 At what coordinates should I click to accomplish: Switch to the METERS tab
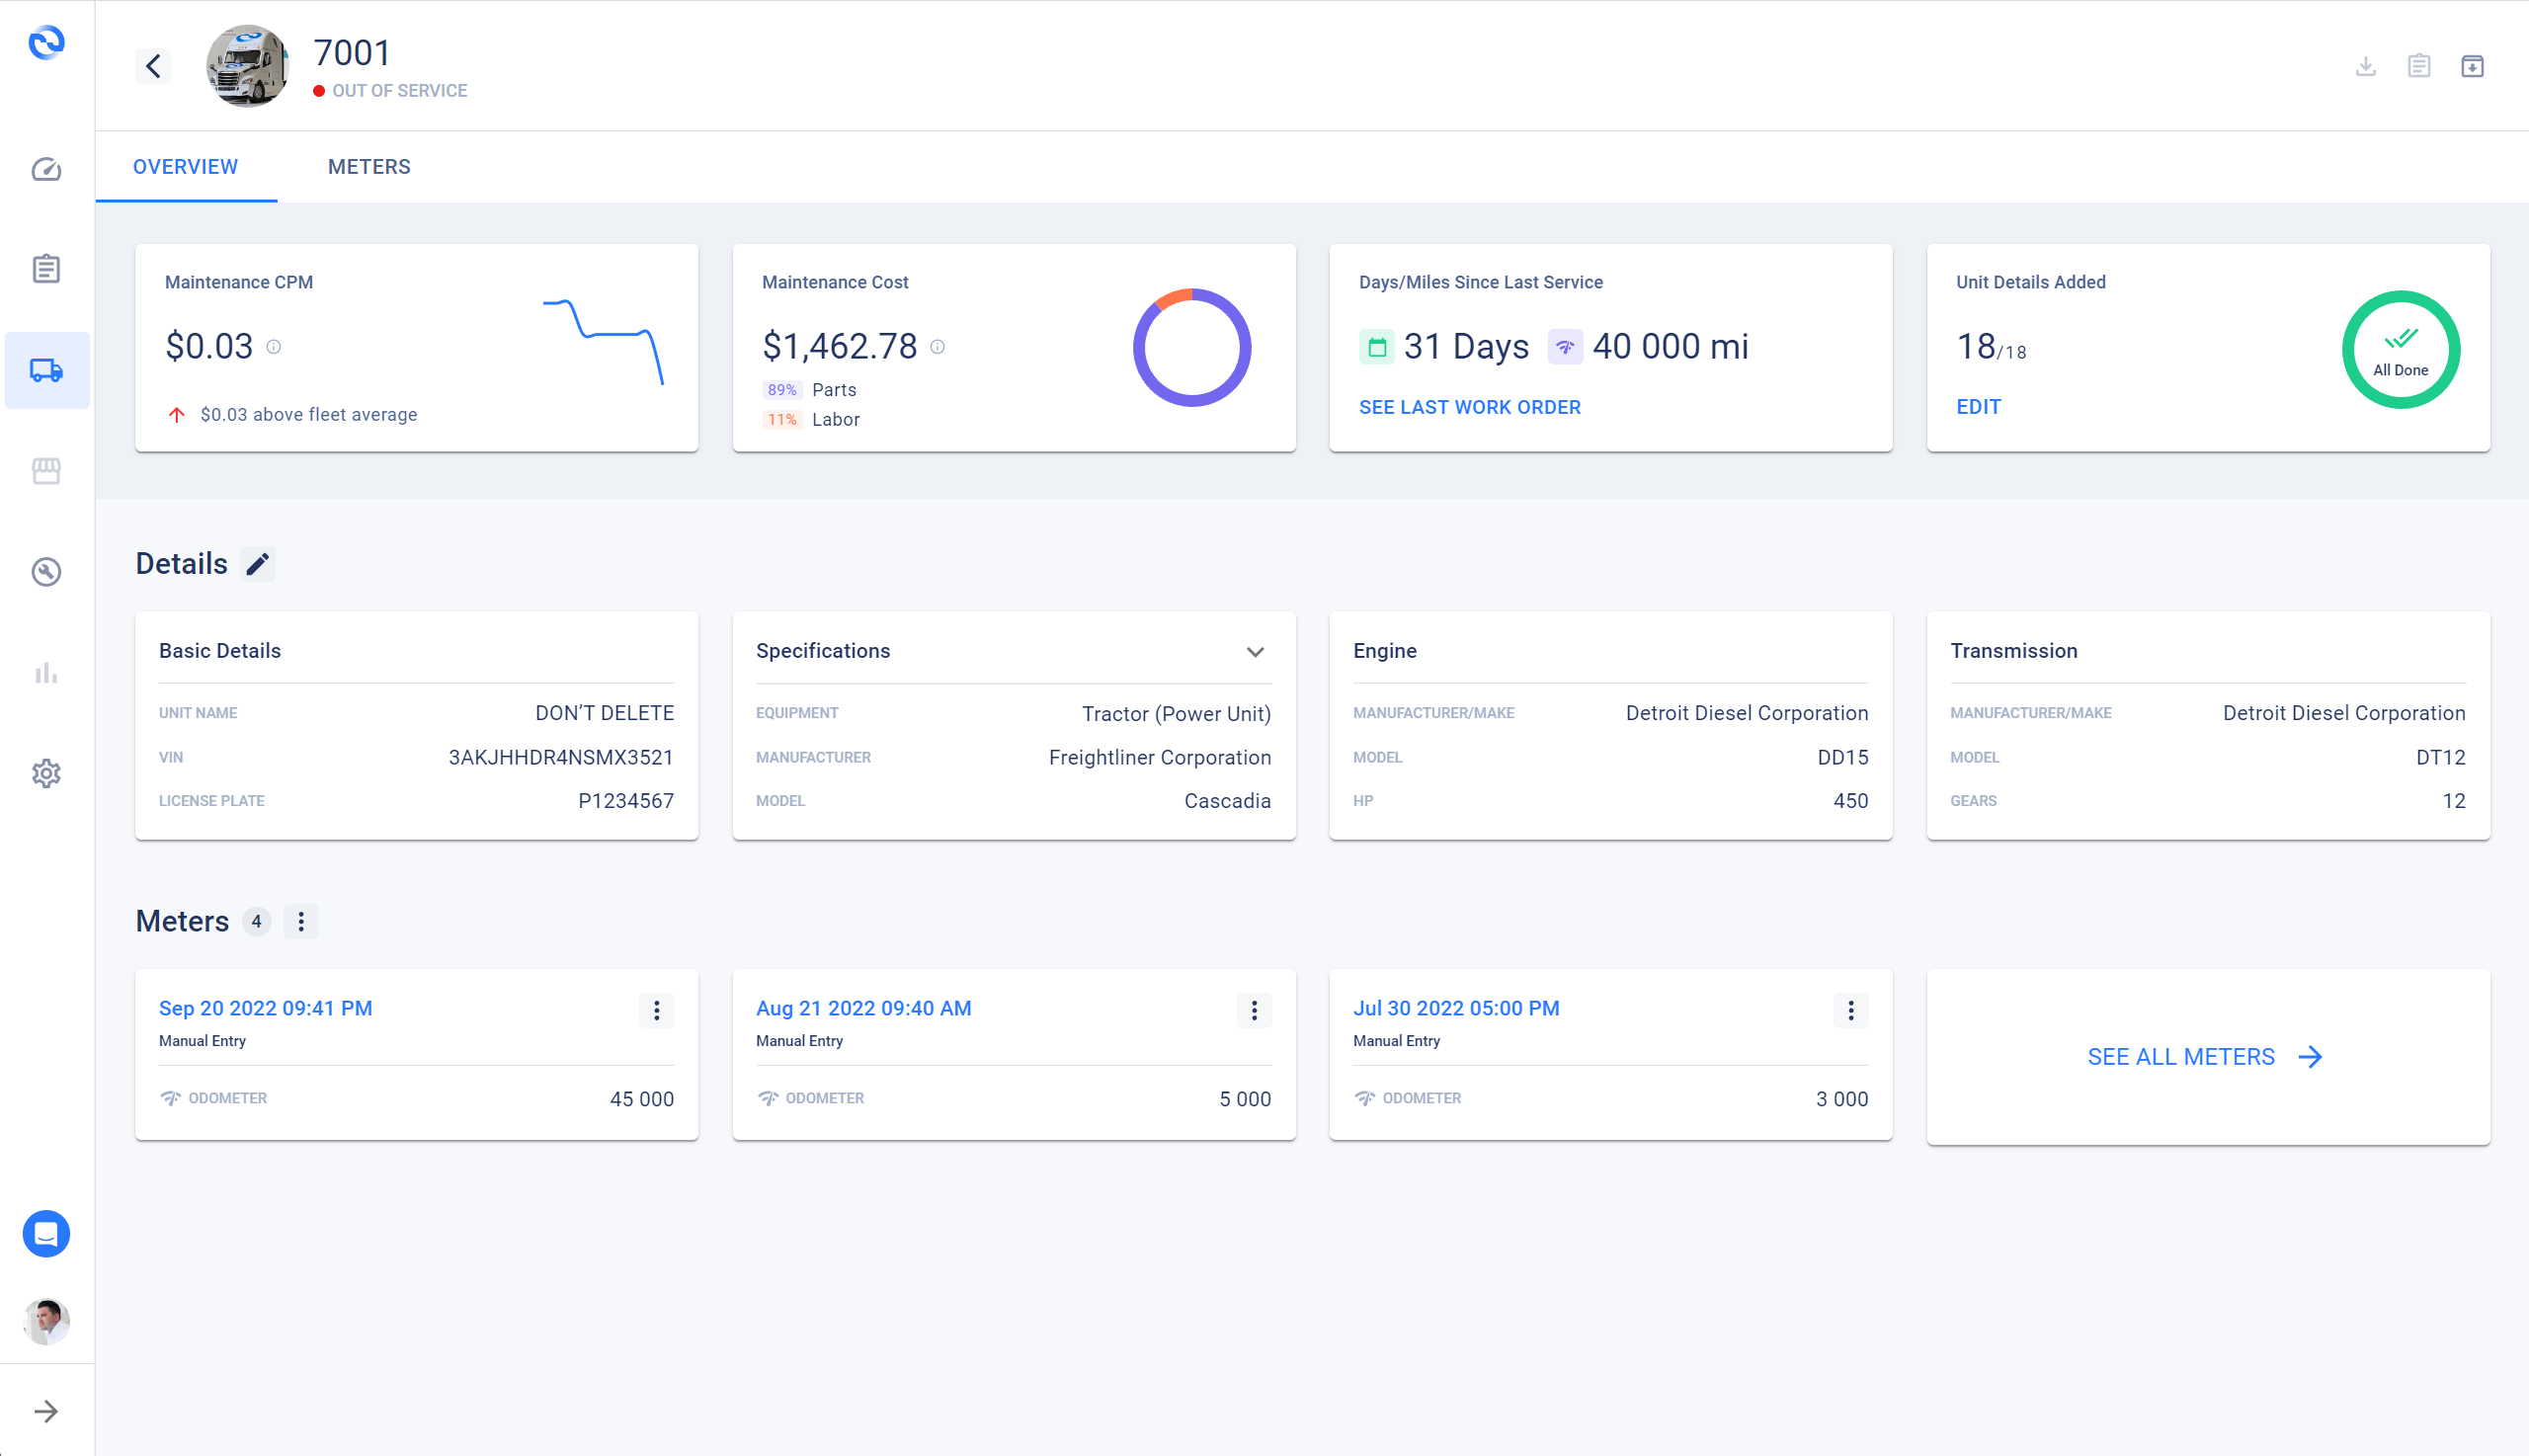click(370, 167)
